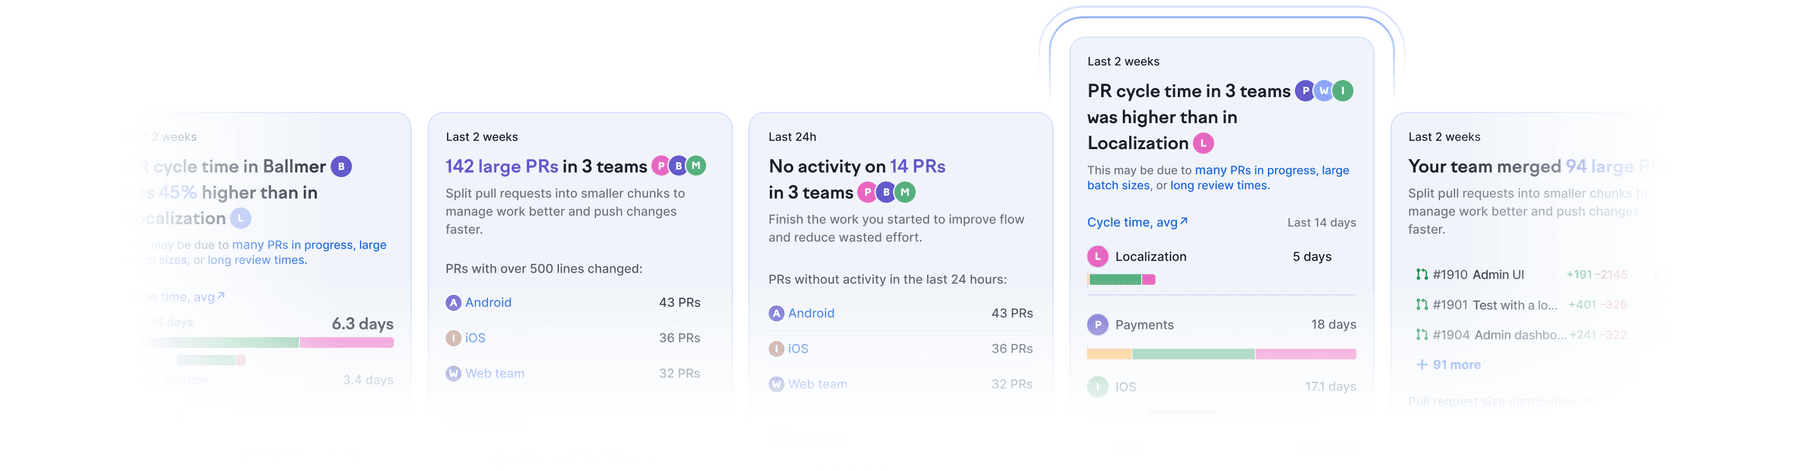
Task: Click the Android avatar in the large PRs card
Action: [x=453, y=303]
